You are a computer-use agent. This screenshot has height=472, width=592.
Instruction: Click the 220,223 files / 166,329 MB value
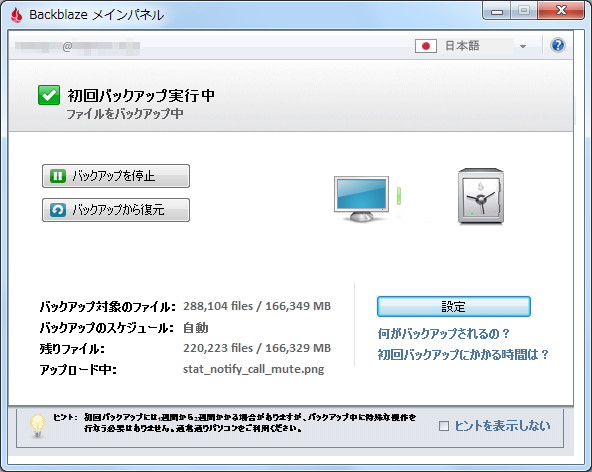pos(257,348)
